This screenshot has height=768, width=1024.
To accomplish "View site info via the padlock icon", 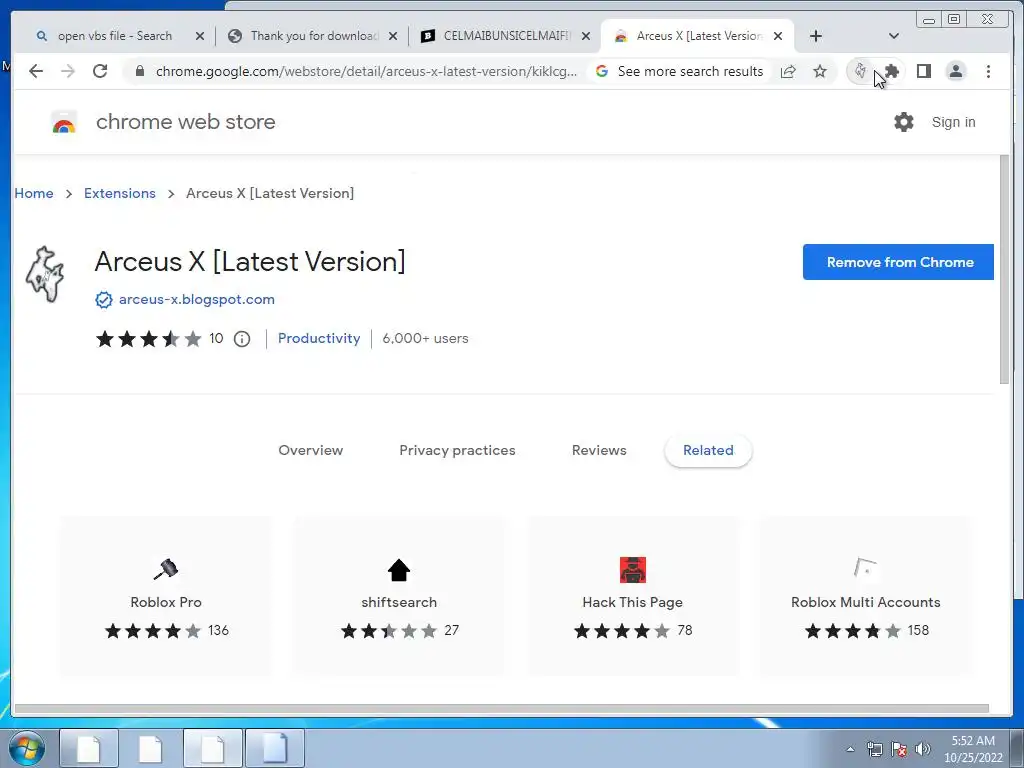I will (139, 71).
